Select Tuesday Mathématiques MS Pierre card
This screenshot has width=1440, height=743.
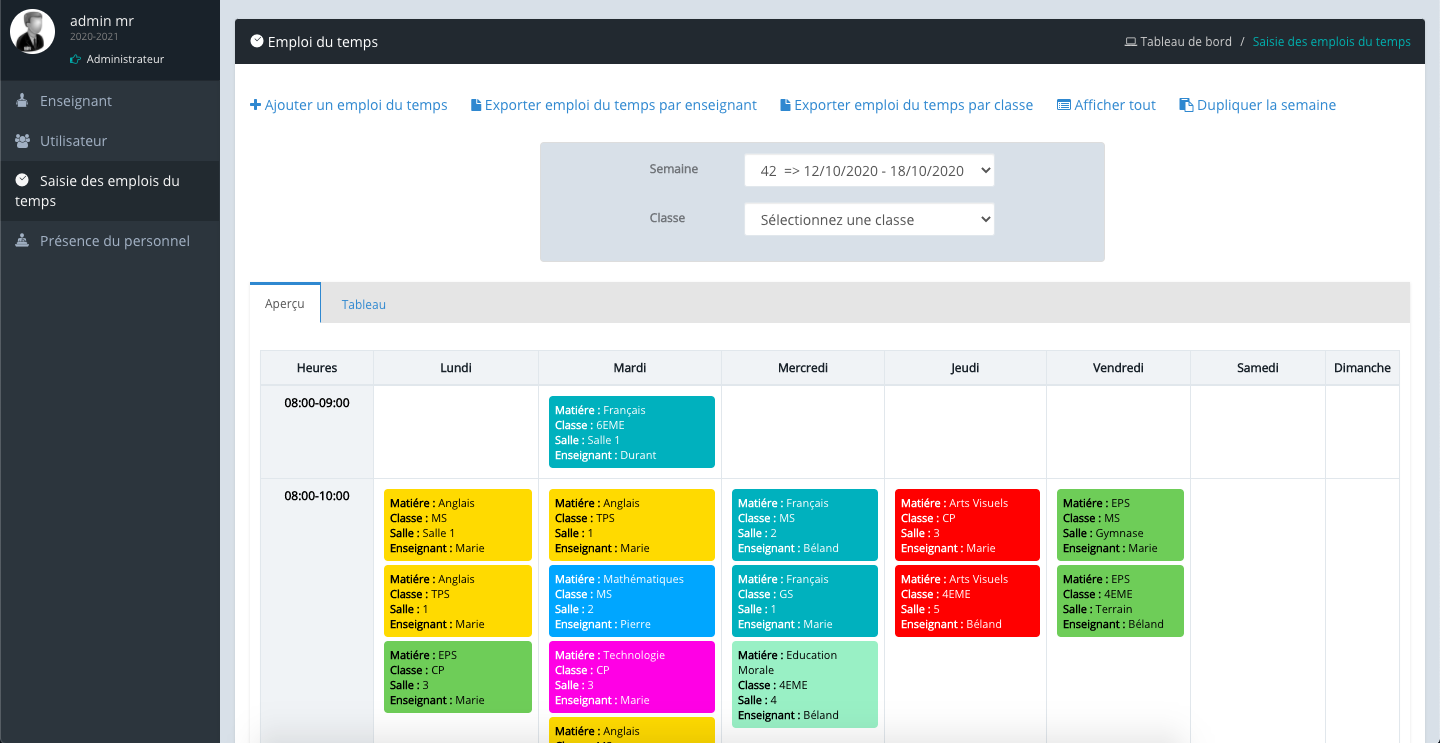click(632, 601)
